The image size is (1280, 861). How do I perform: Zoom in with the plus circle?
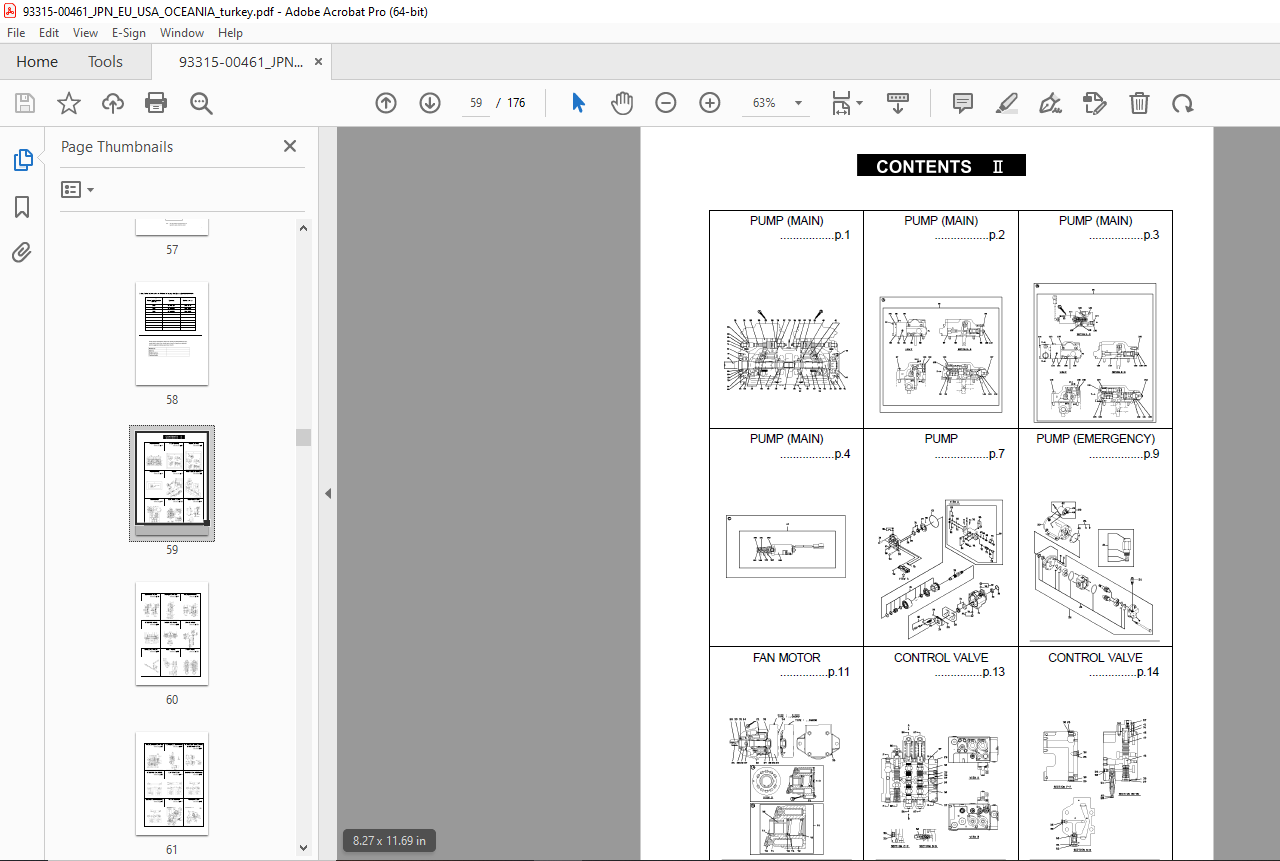pos(710,103)
